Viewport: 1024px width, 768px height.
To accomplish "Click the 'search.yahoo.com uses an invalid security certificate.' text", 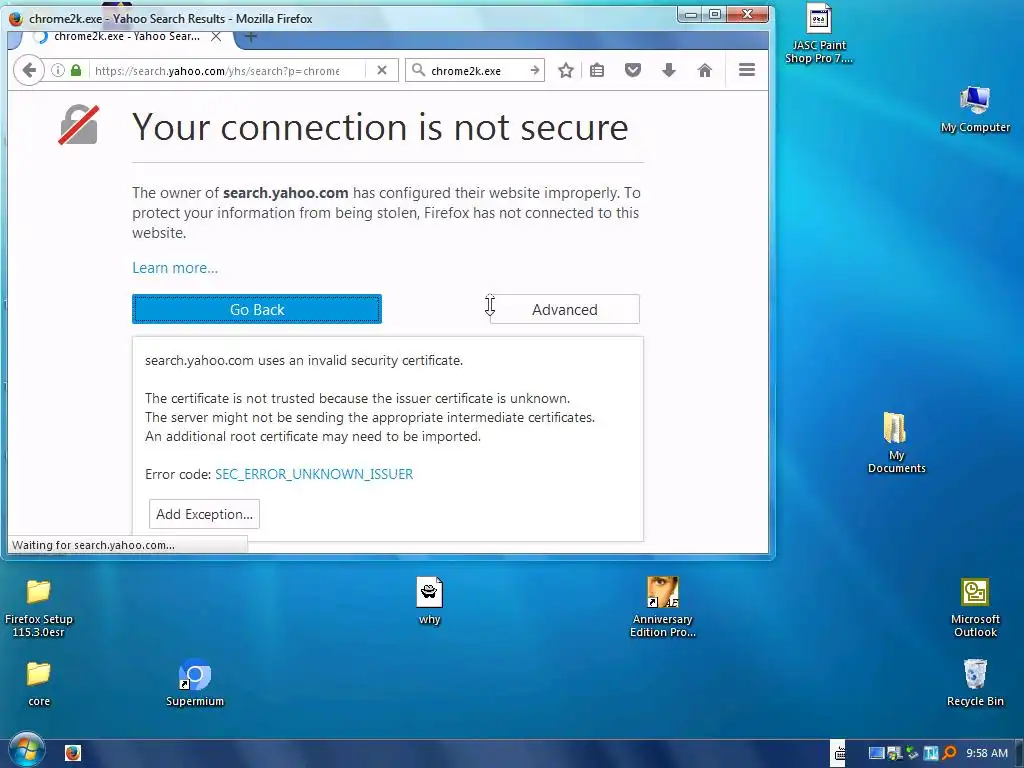I will [304, 360].
